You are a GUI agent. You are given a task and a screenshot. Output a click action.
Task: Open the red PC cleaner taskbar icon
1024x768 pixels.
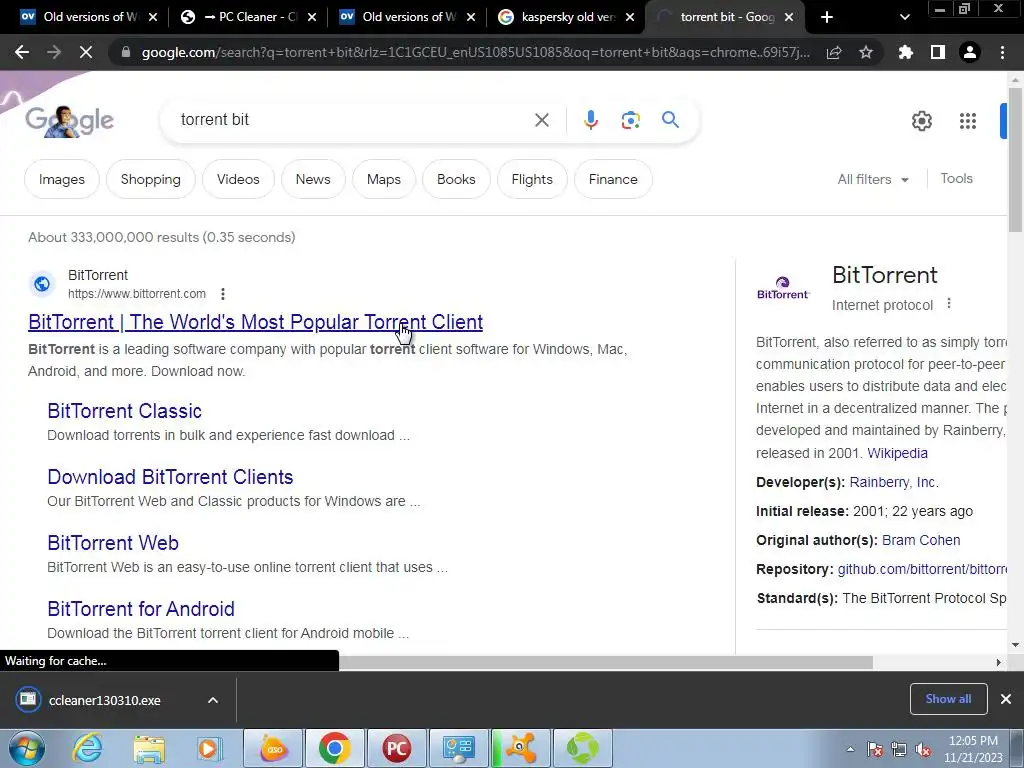(396, 748)
